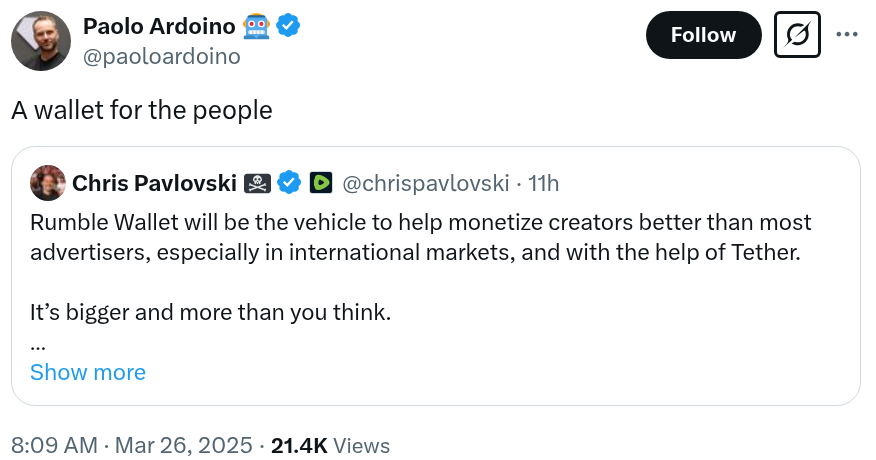Click the tweet text "A wallet for the people"
The image size is (876, 460).
[x=142, y=110]
